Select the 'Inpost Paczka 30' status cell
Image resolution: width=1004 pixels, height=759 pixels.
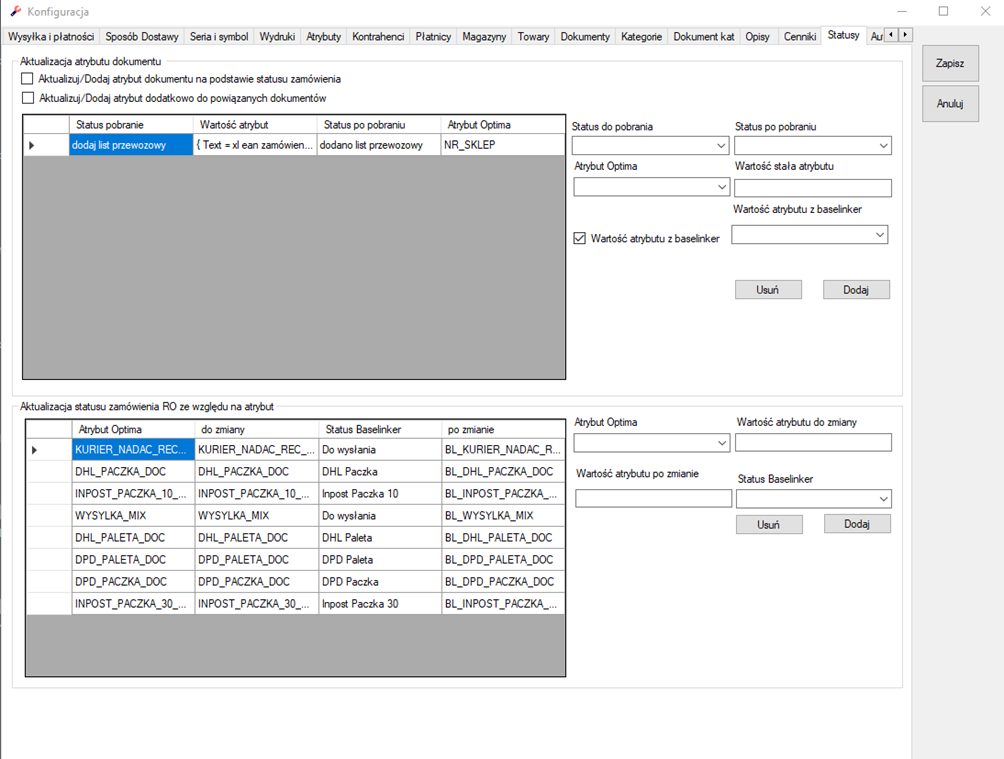[x=380, y=603]
